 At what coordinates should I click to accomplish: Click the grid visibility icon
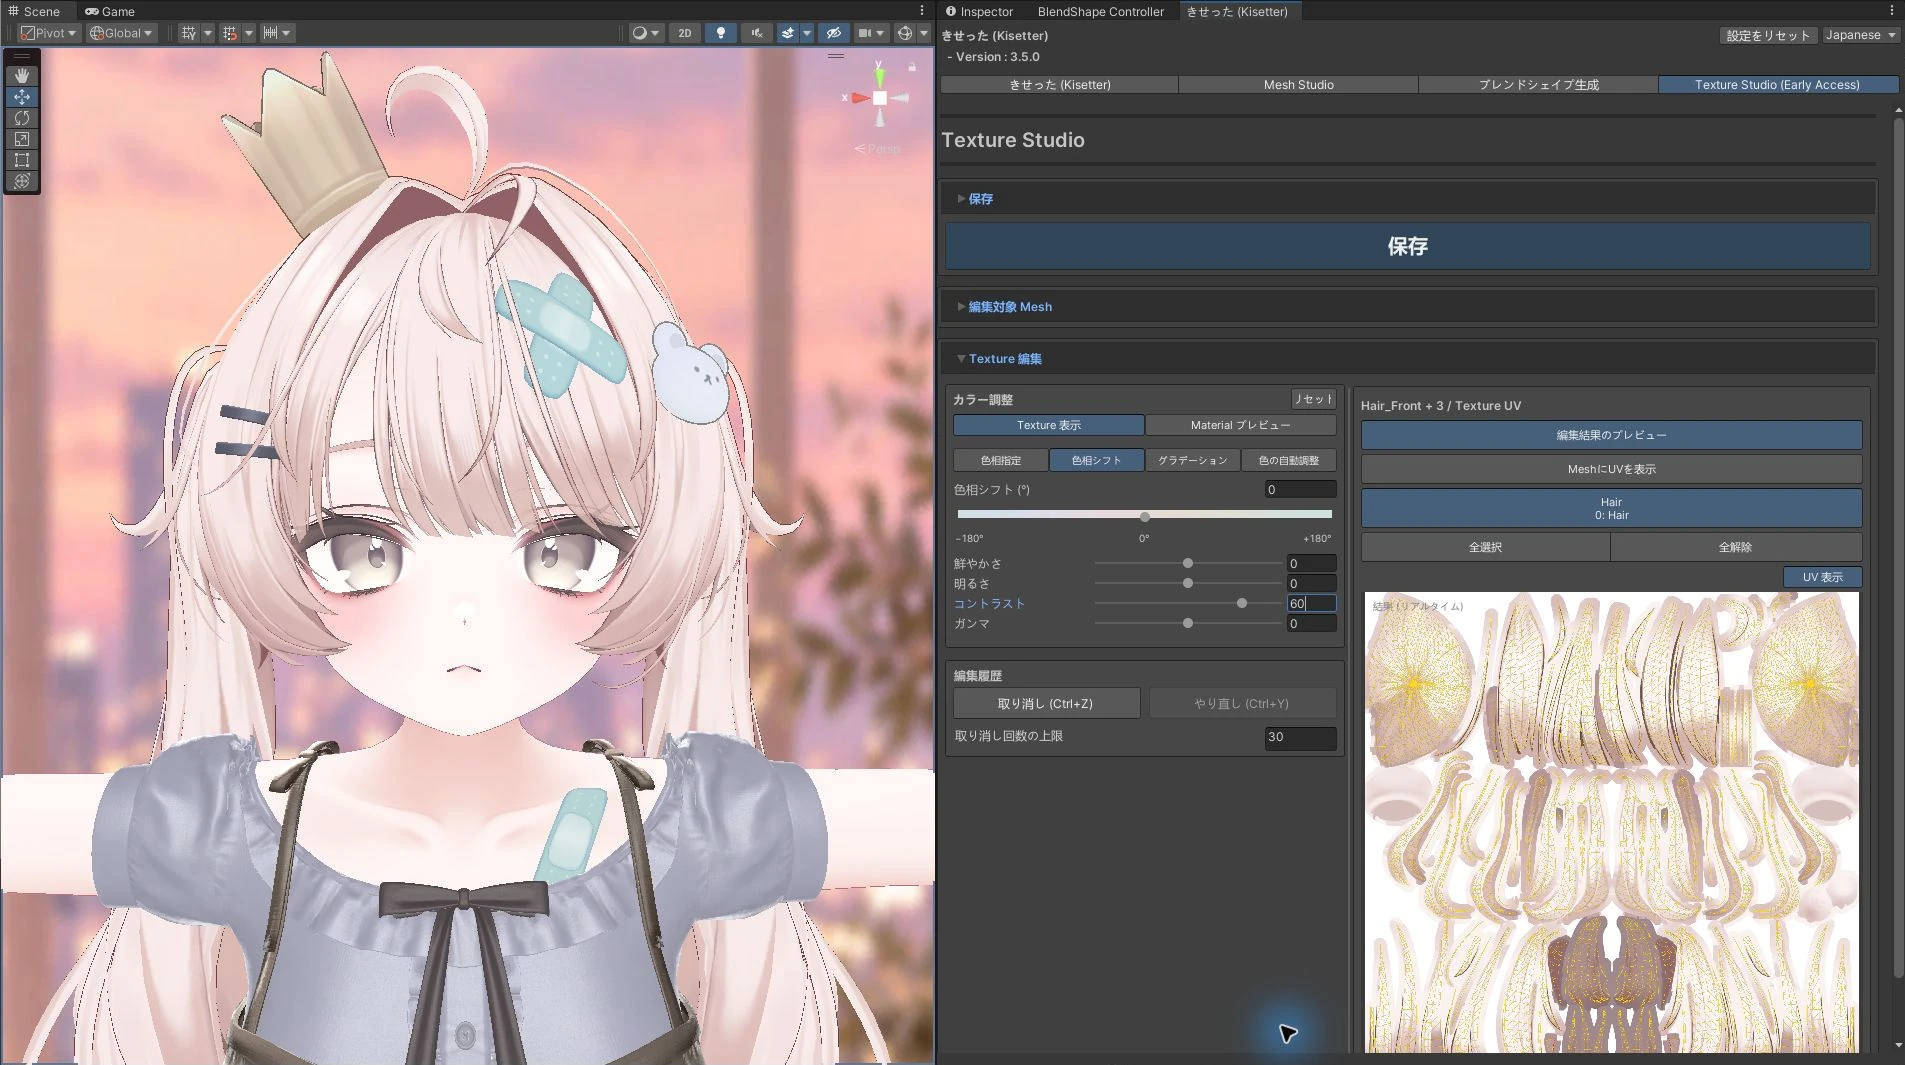[x=189, y=33]
